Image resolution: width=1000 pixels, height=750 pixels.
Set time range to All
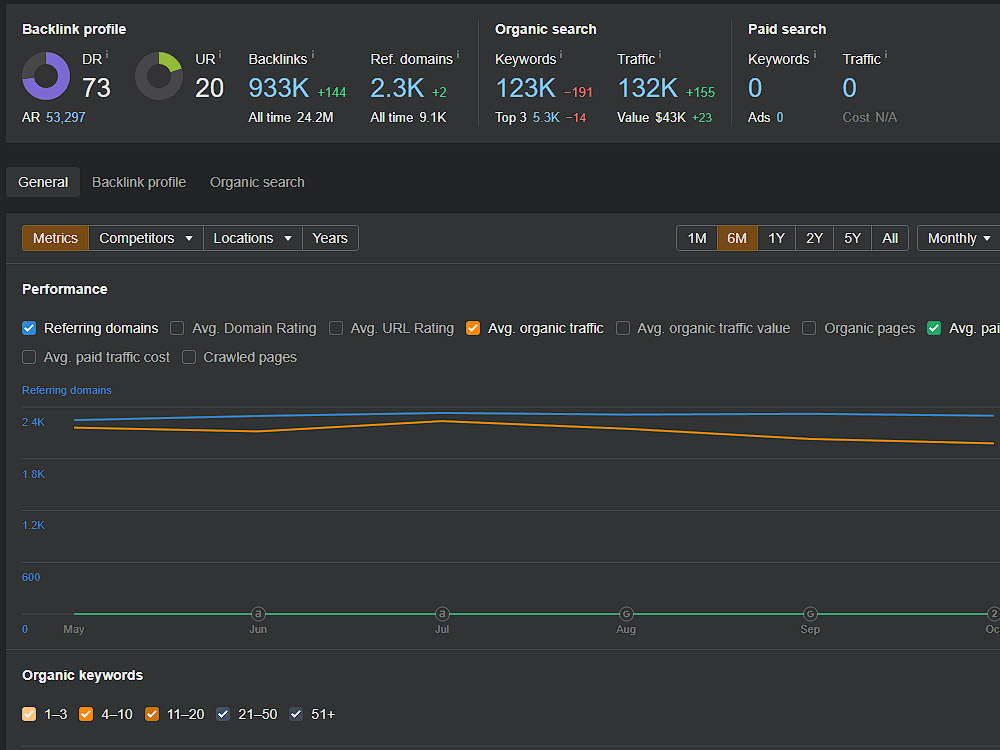pos(890,238)
